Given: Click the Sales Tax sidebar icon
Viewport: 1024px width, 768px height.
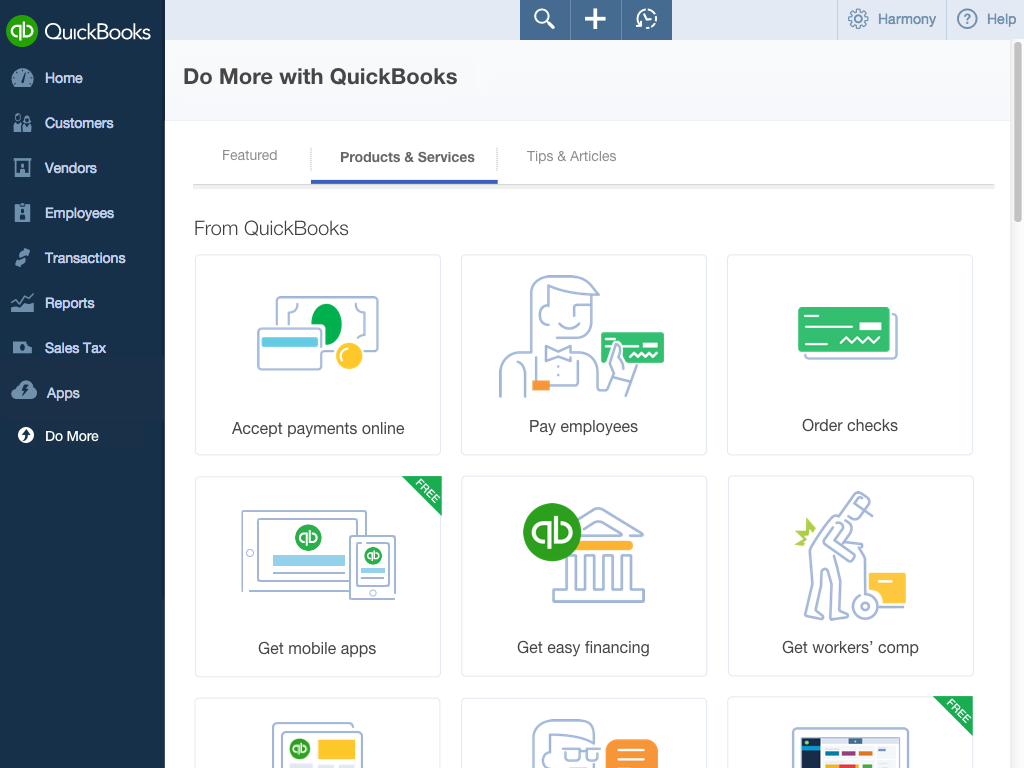Looking at the screenshot, I should click(x=23, y=348).
